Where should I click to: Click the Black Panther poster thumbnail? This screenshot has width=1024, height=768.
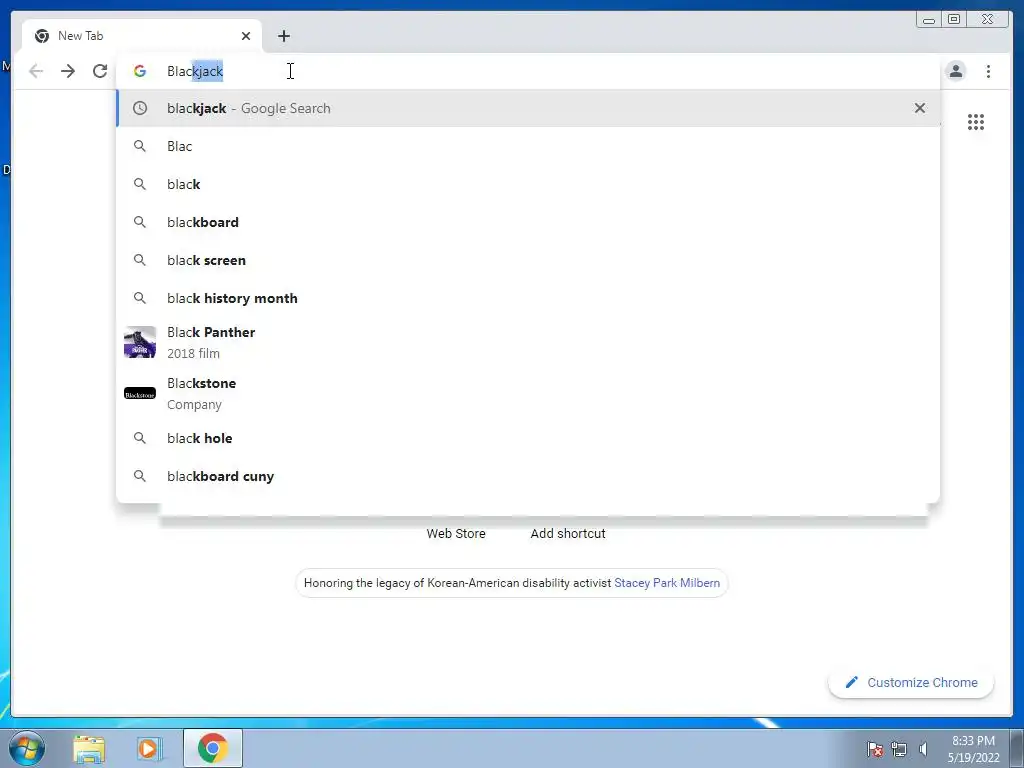[140, 342]
